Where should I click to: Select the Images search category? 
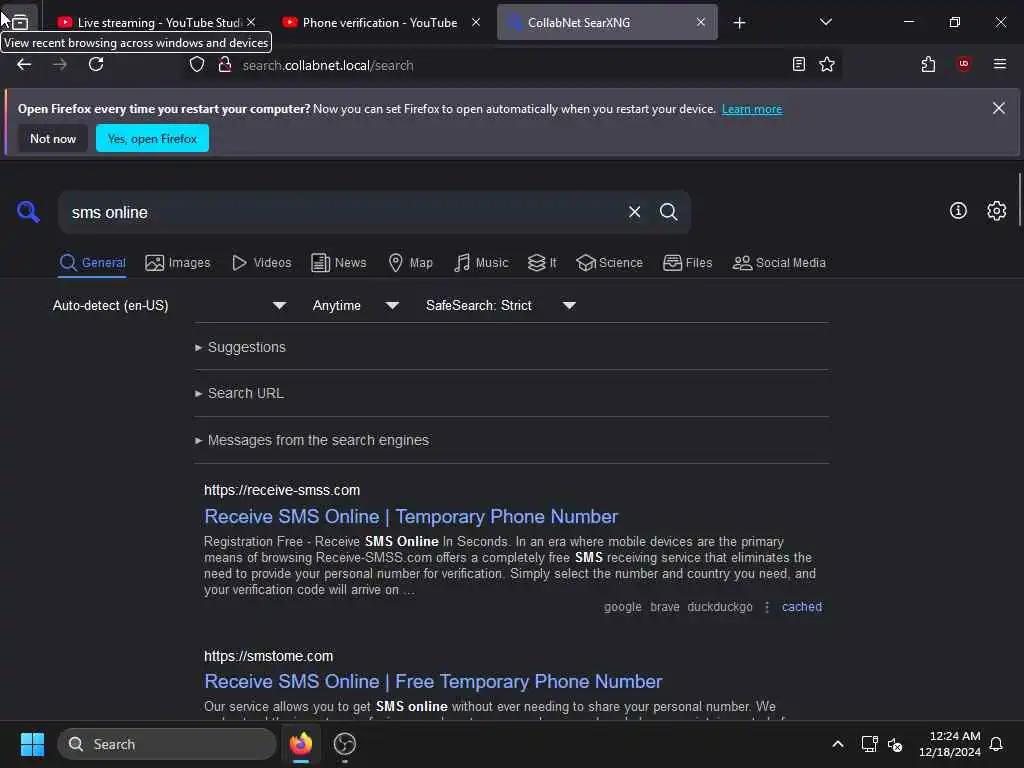pos(178,263)
